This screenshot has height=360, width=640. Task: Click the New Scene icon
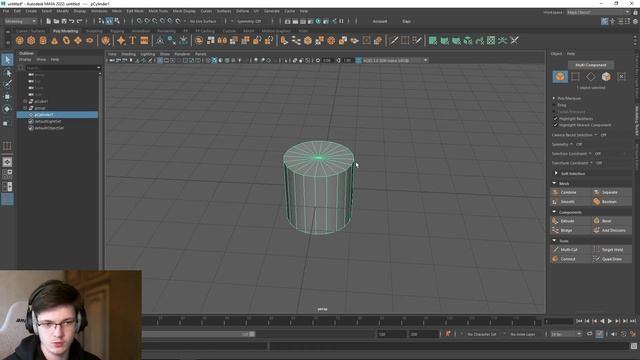tap(49, 21)
